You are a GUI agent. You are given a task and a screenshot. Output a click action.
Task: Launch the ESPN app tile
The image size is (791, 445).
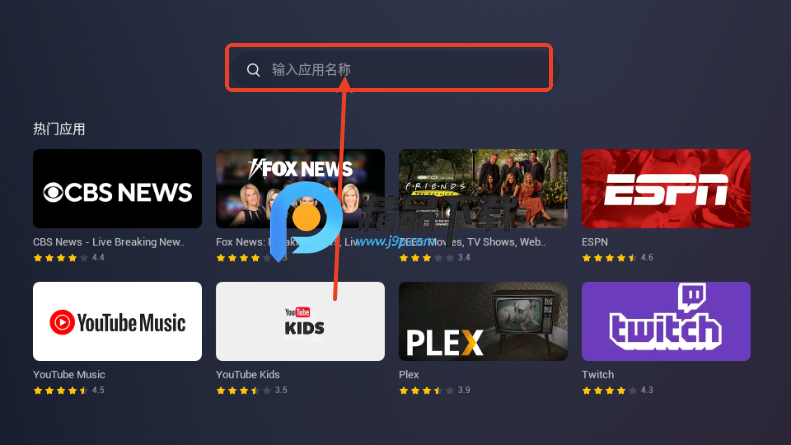pyautogui.click(x=666, y=188)
